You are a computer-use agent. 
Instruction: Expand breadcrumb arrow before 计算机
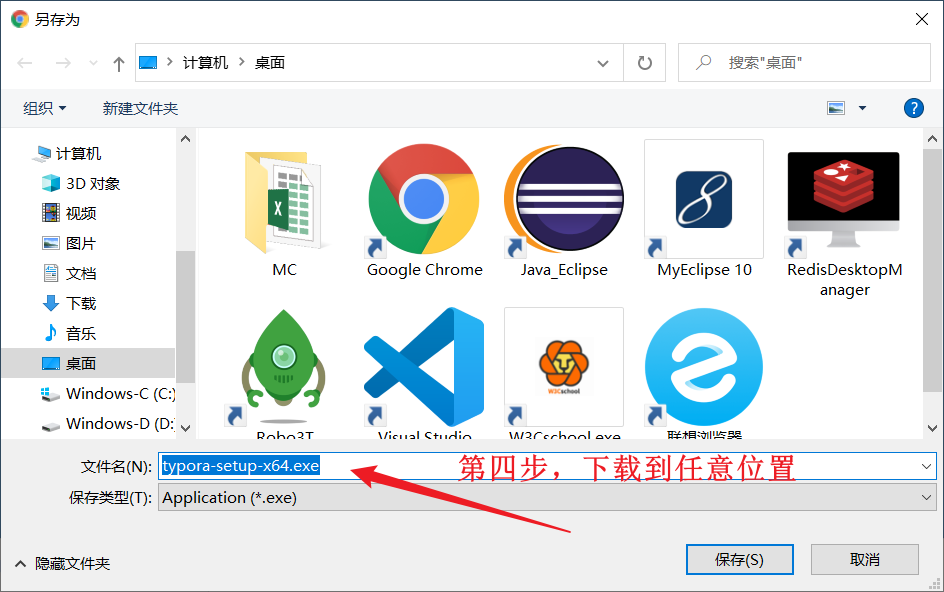pyautogui.click(x=170, y=62)
